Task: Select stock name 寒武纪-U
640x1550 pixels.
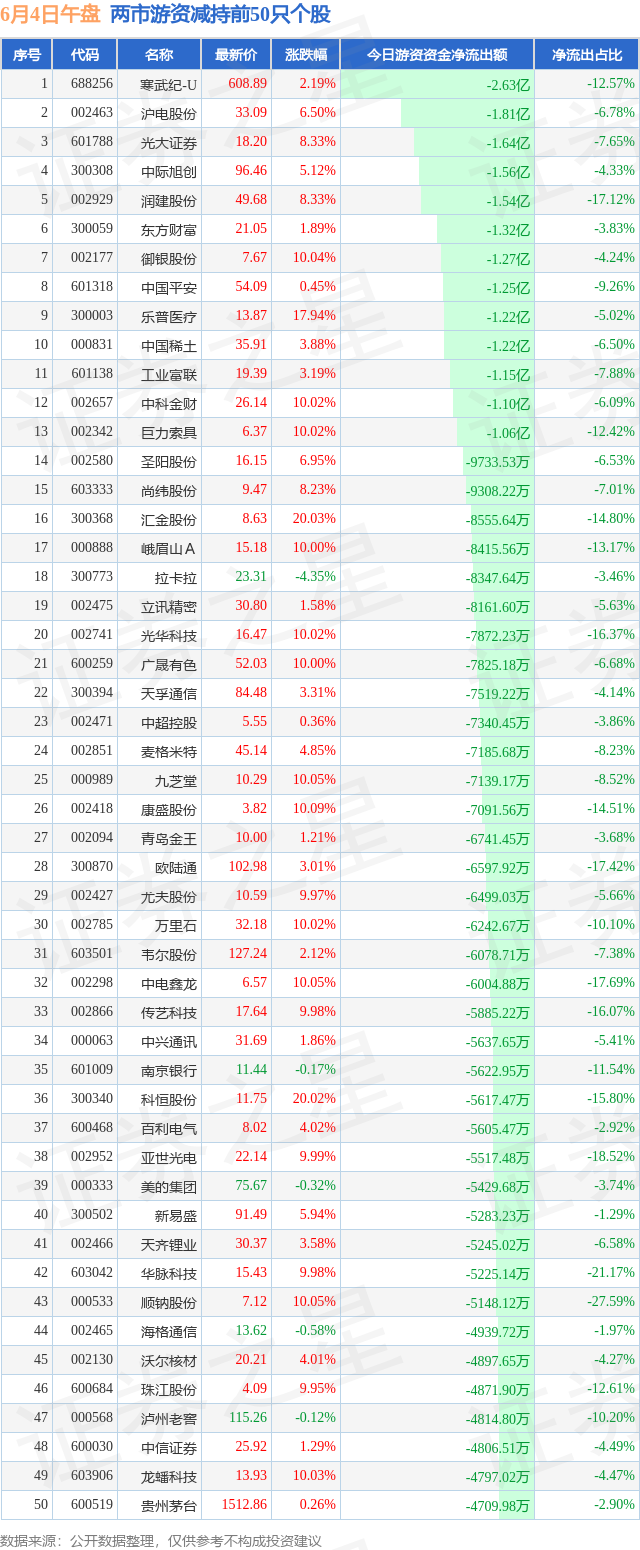Action: pos(169,84)
